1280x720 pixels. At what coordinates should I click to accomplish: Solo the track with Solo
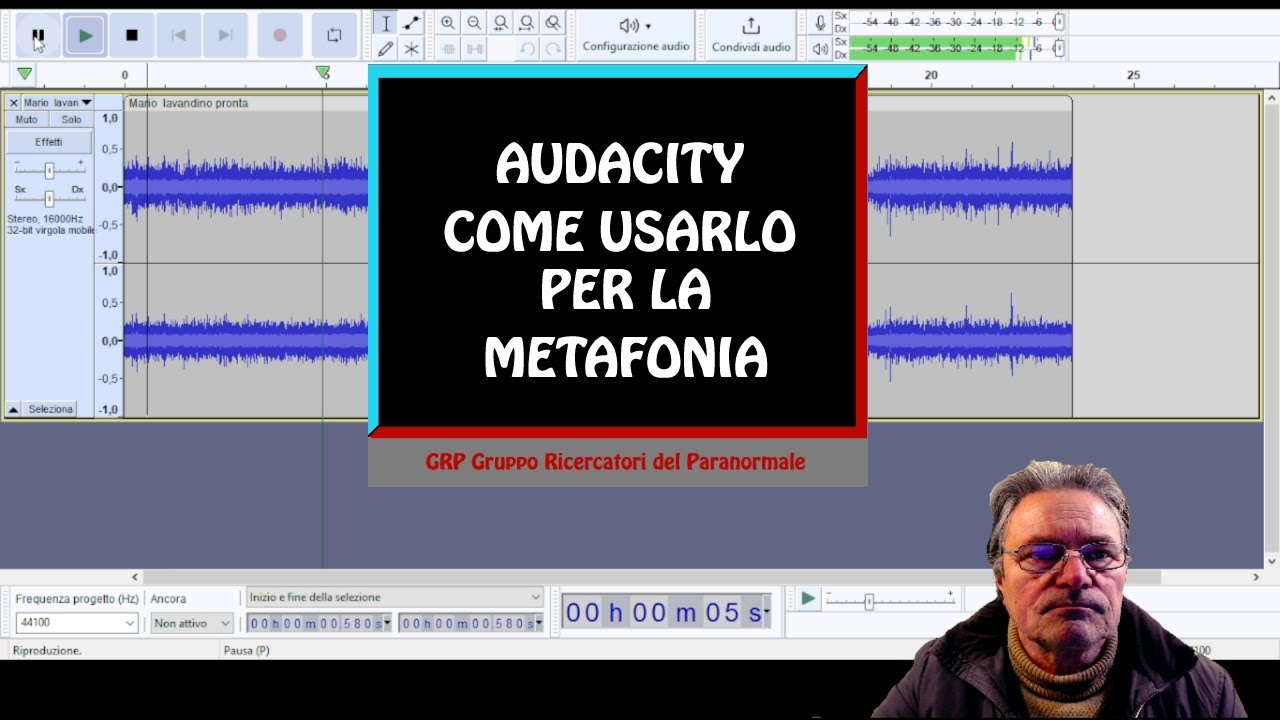[x=71, y=119]
